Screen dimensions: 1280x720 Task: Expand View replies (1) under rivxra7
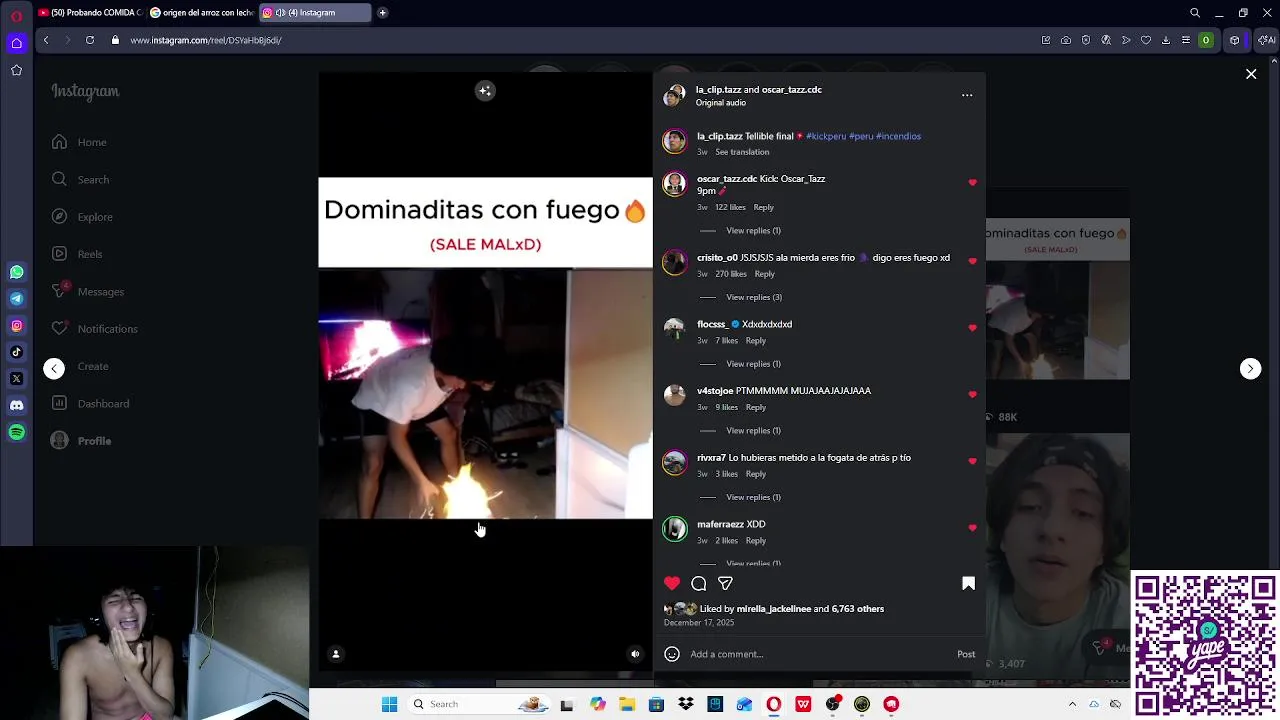click(x=753, y=497)
